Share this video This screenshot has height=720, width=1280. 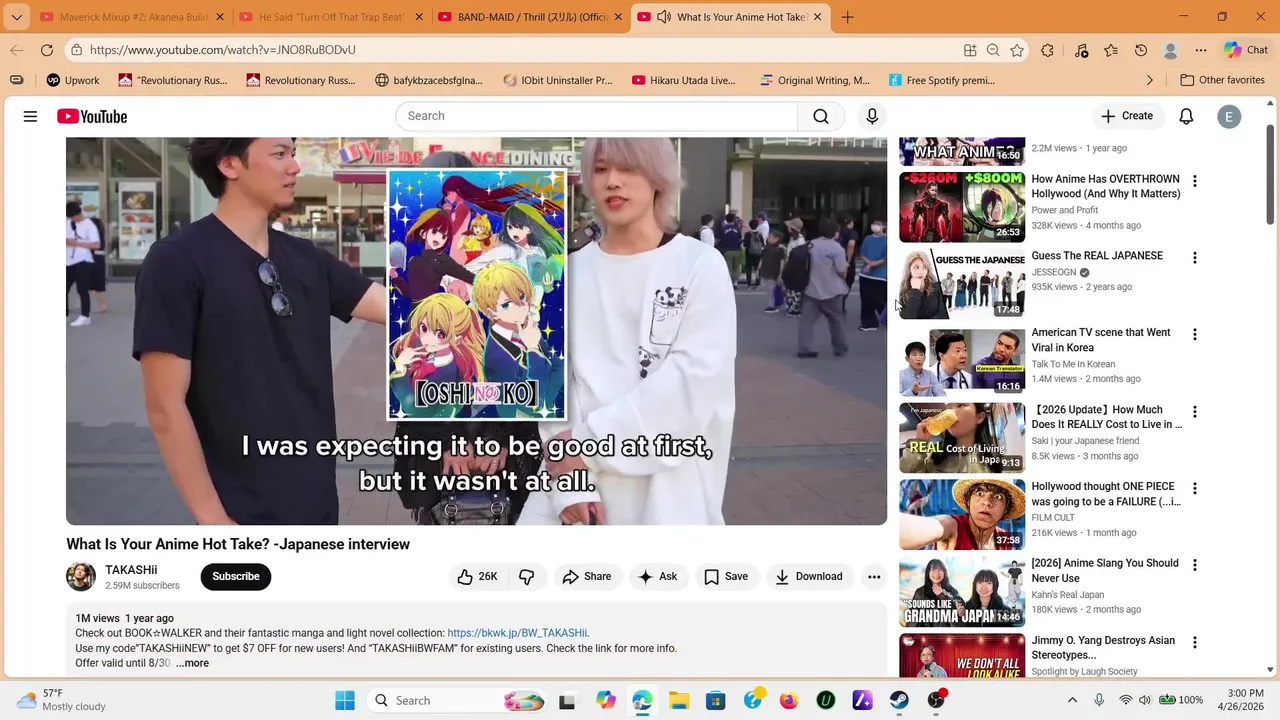pyautogui.click(x=587, y=576)
